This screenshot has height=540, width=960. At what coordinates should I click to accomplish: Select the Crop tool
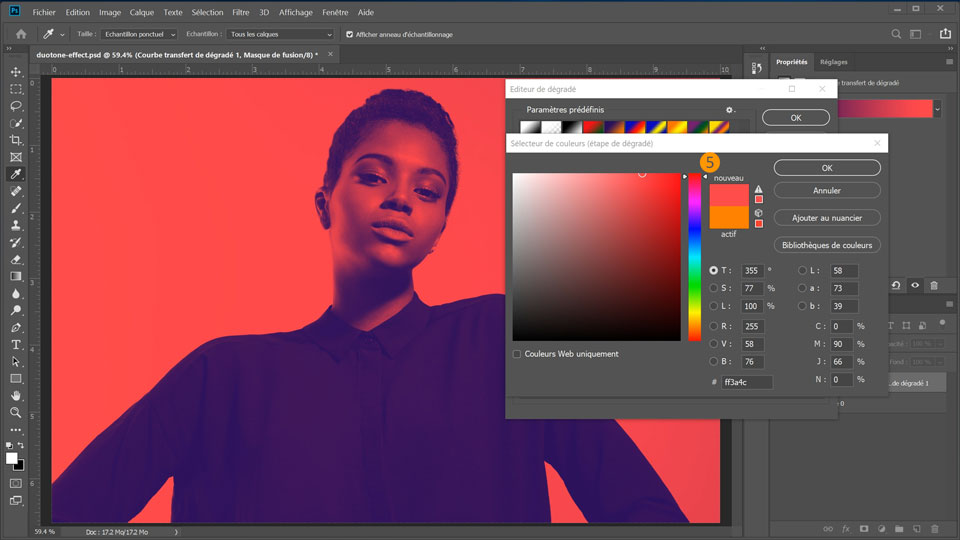[x=16, y=140]
